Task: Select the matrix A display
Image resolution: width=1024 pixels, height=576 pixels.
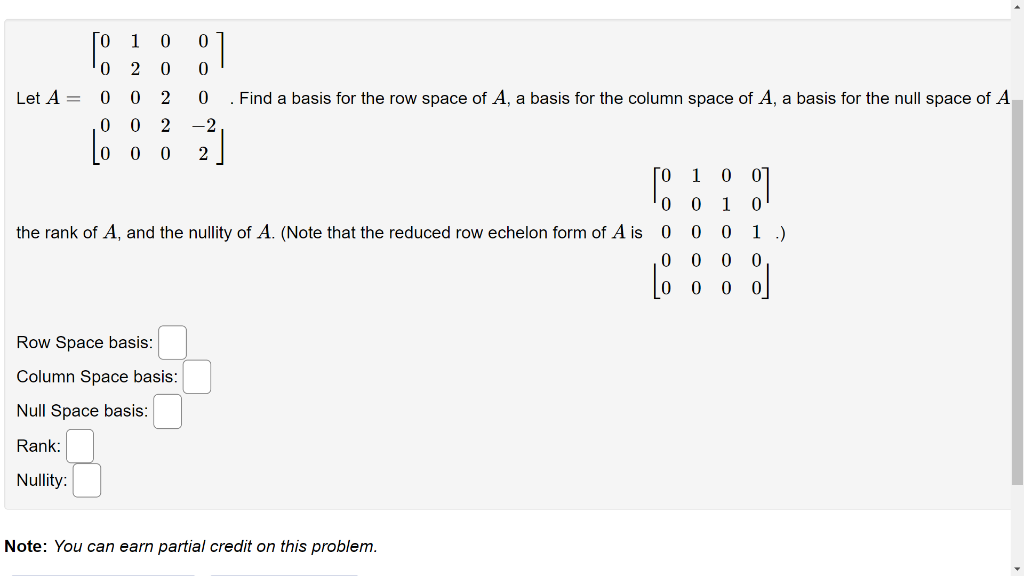Action: coord(158,97)
